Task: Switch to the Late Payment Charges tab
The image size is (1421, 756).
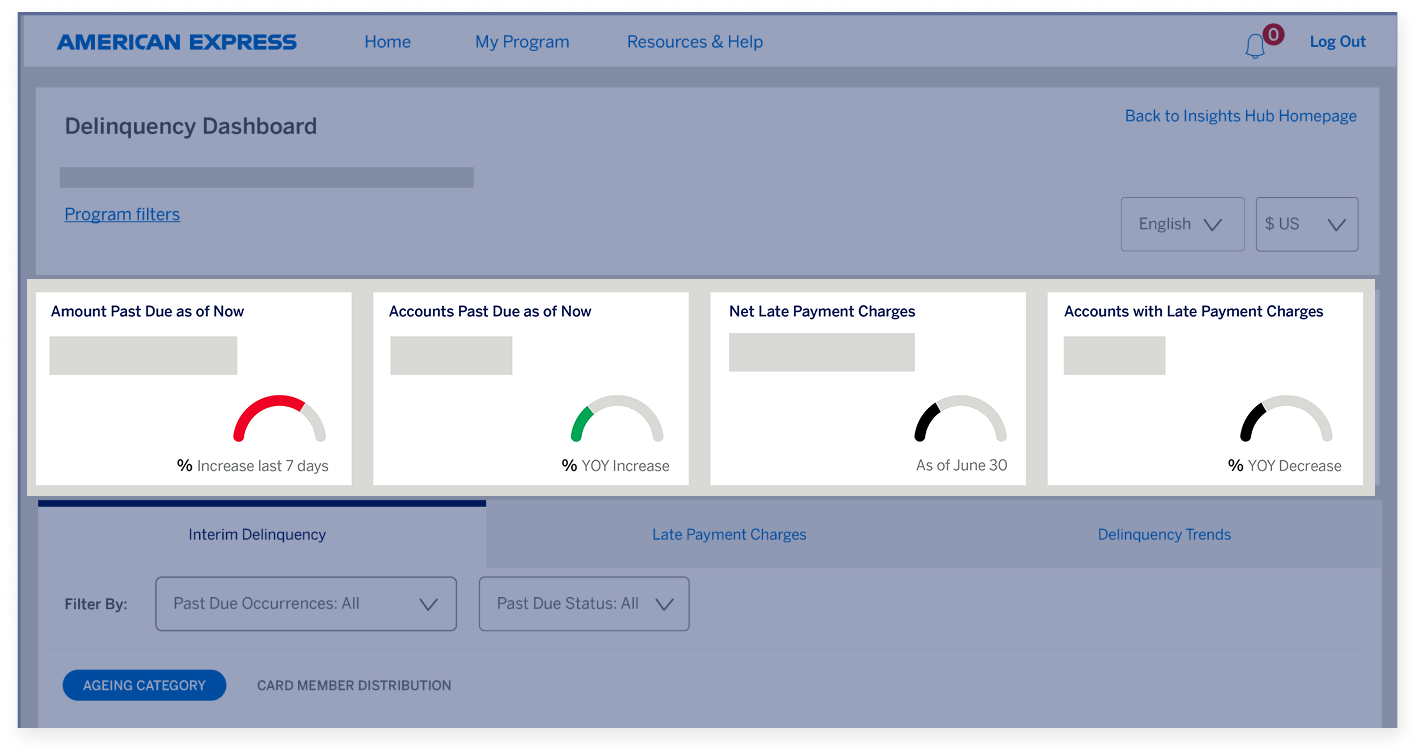Action: pyautogui.click(x=729, y=534)
